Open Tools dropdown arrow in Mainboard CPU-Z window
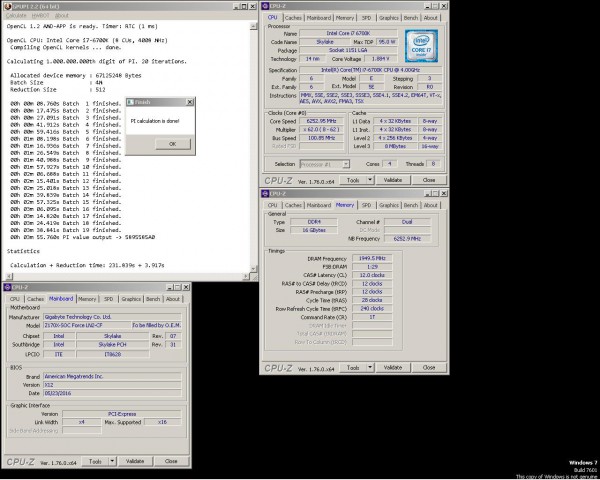This screenshot has width=600, height=480. click(112, 461)
